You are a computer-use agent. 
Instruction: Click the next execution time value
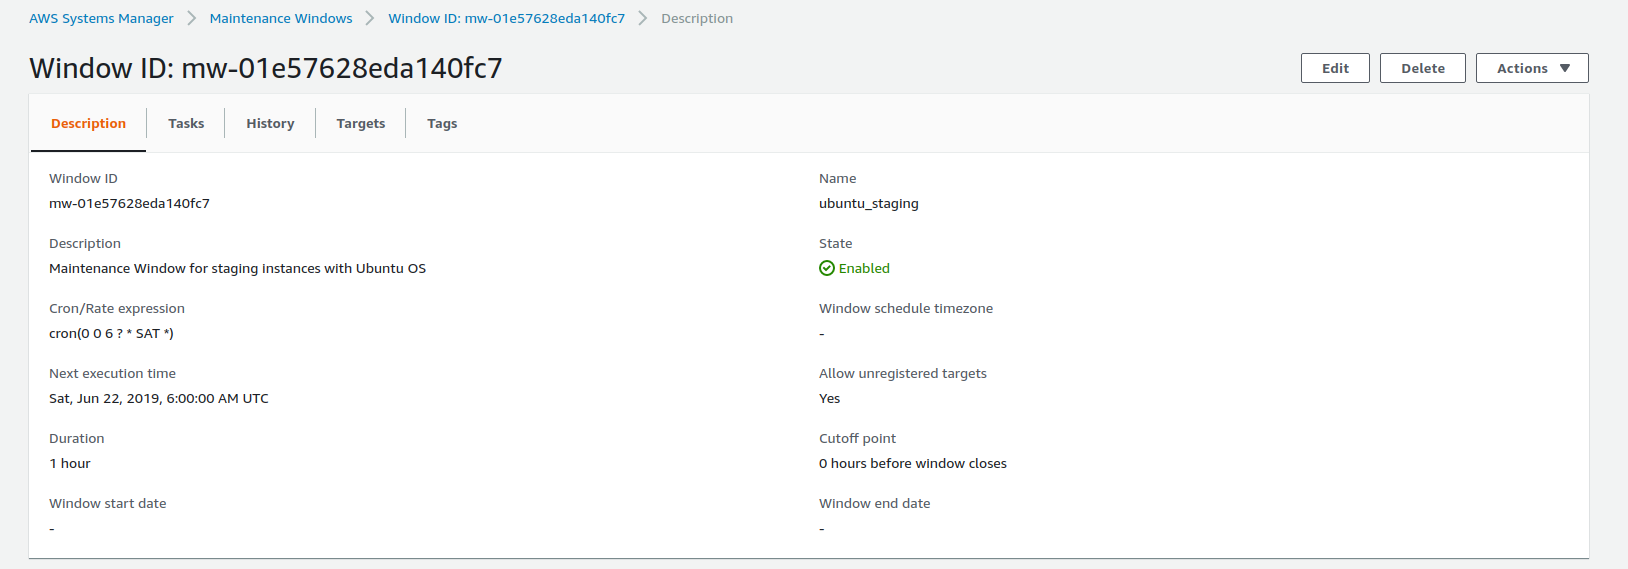click(x=158, y=398)
